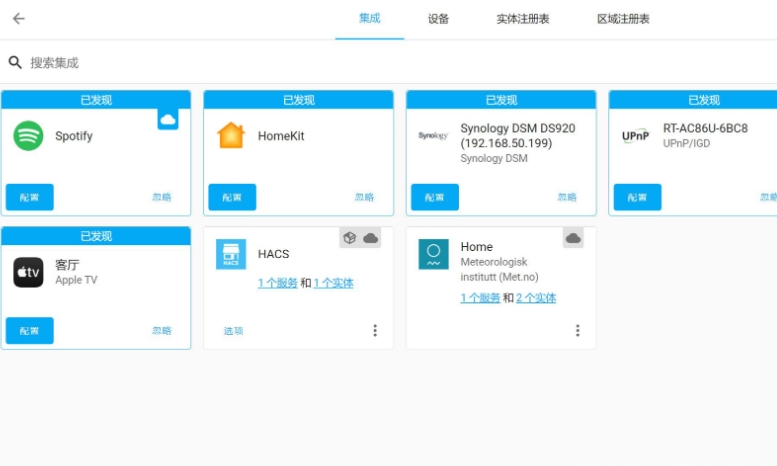Image resolution: width=777 pixels, height=466 pixels.
Task: Ignore the Spotify discovery
Action: [162, 197]
